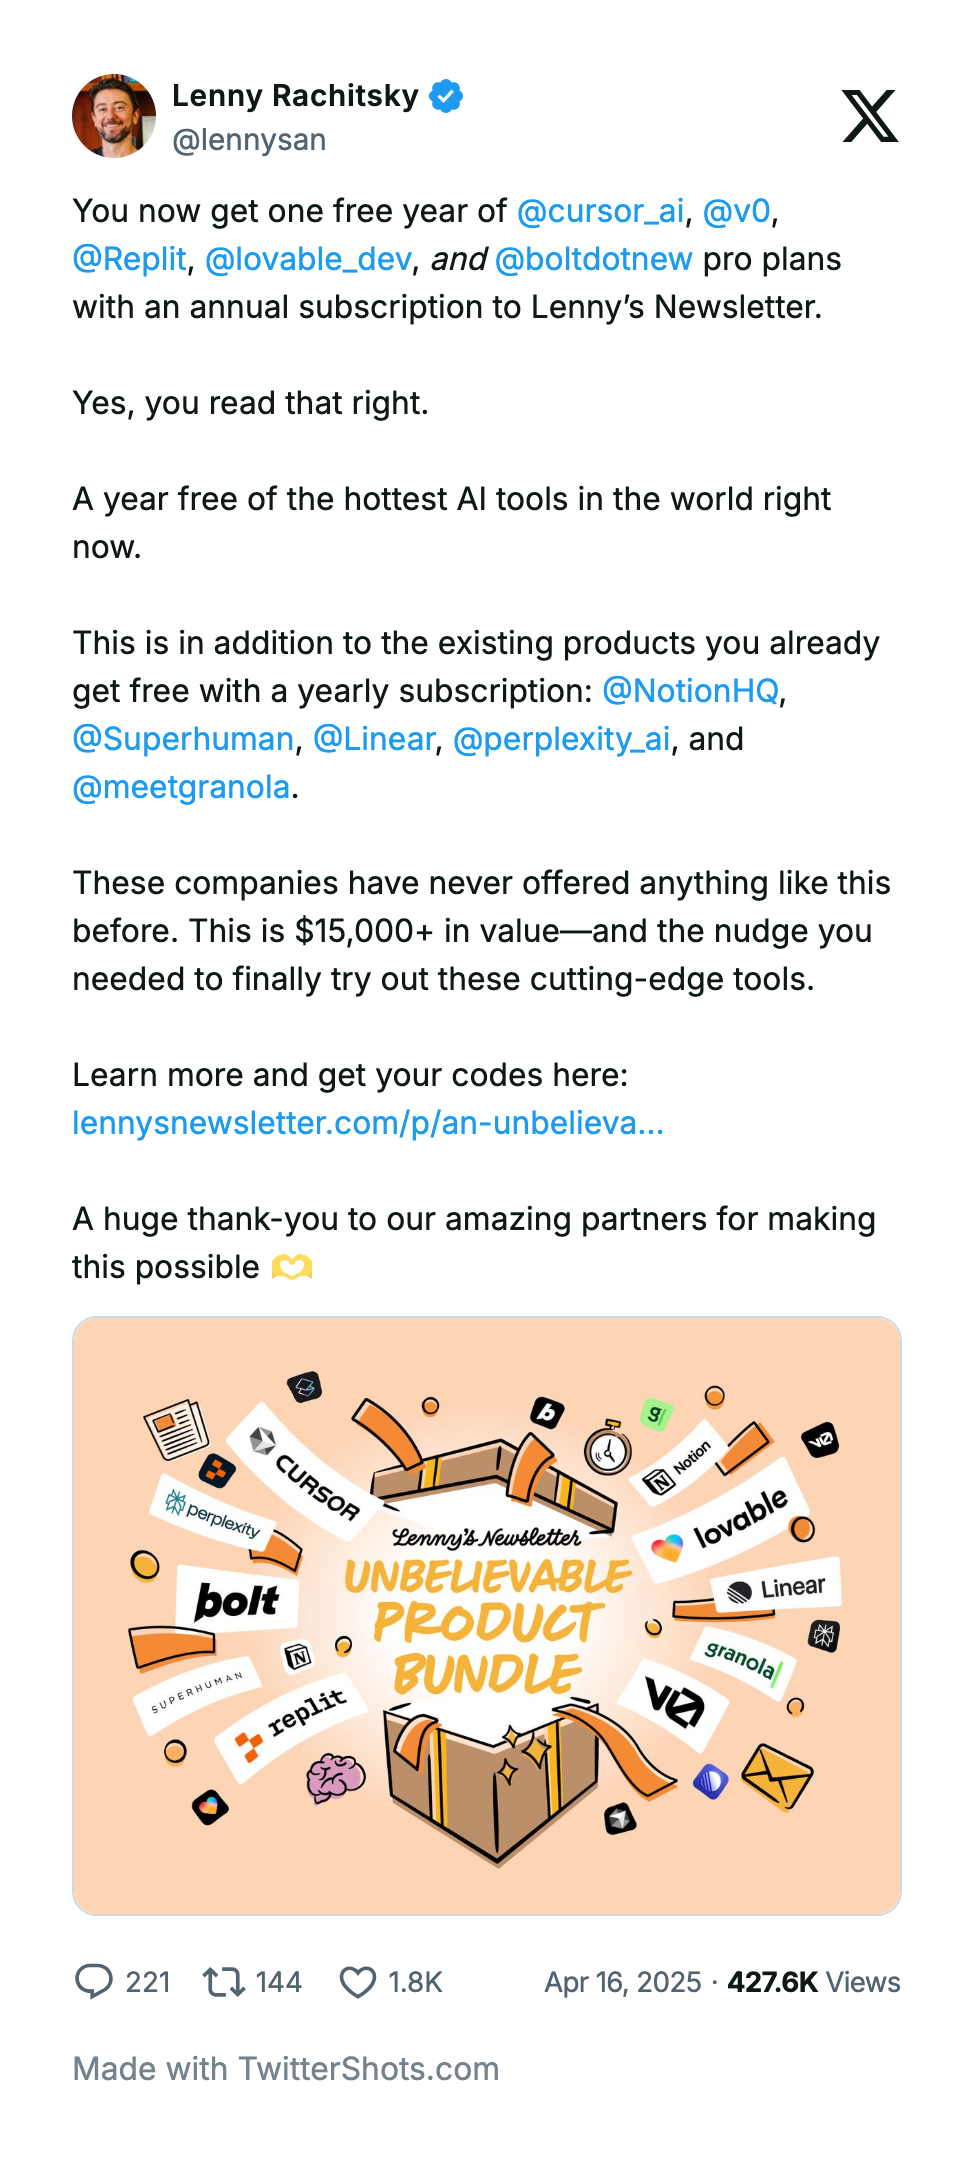The width and height of the screenshot is (974, 2164).
Task: Open the @meetgranola mention
Action: tap(181, 787)
